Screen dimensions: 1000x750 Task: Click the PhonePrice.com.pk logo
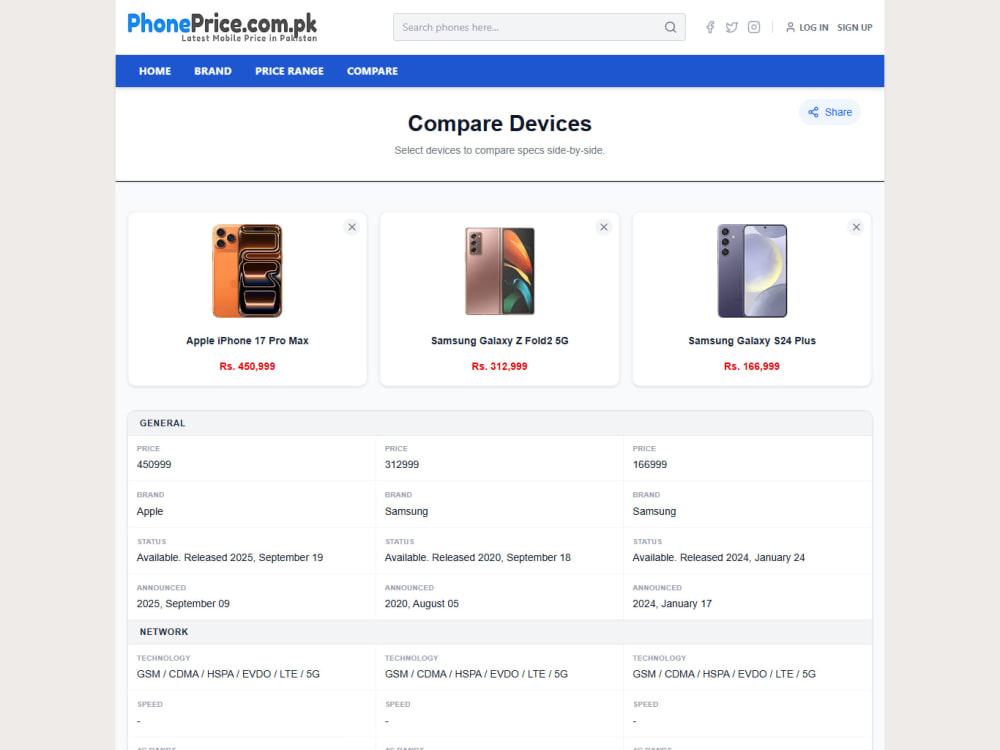click(222, 27)
